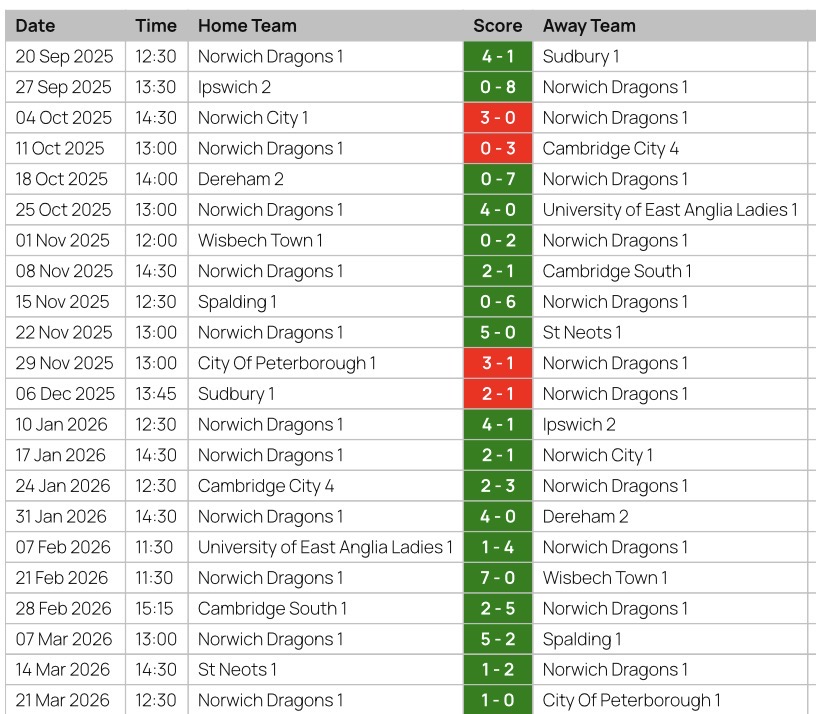Screen dimensions: 816x714
Task: Click the red 3 - 0 score badge
Action: pos(498,118)
